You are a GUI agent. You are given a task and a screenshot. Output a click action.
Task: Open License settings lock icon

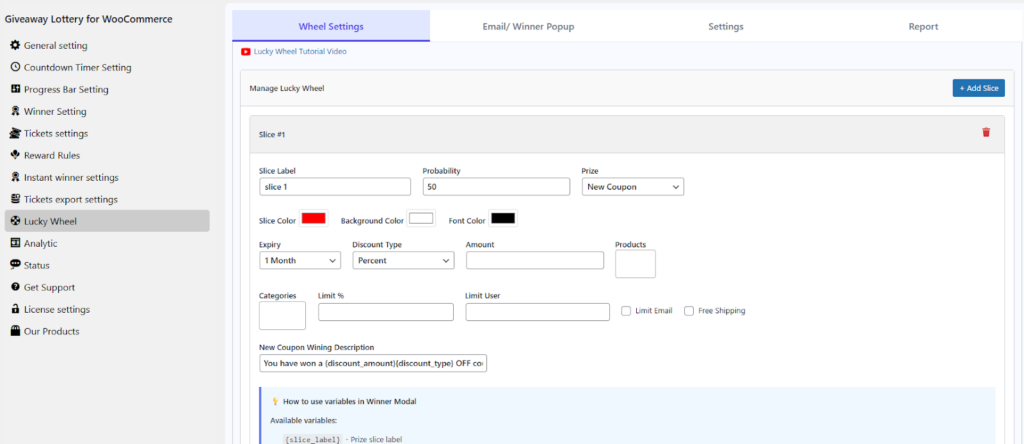point(15,309)
